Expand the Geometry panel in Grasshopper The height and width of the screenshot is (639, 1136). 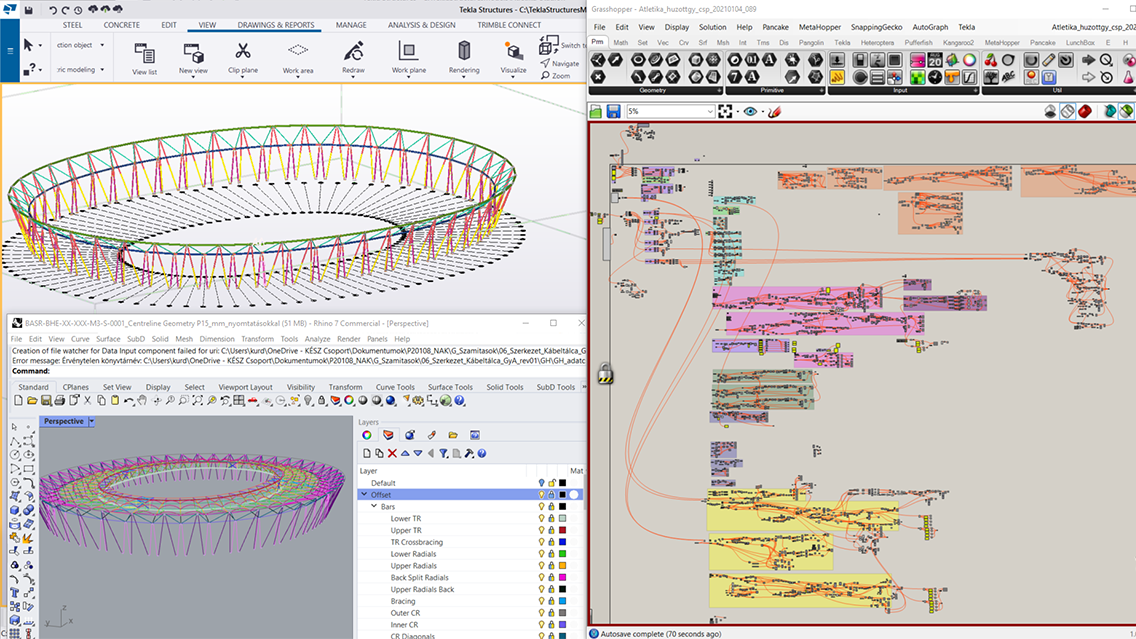(x=719, y=91)
